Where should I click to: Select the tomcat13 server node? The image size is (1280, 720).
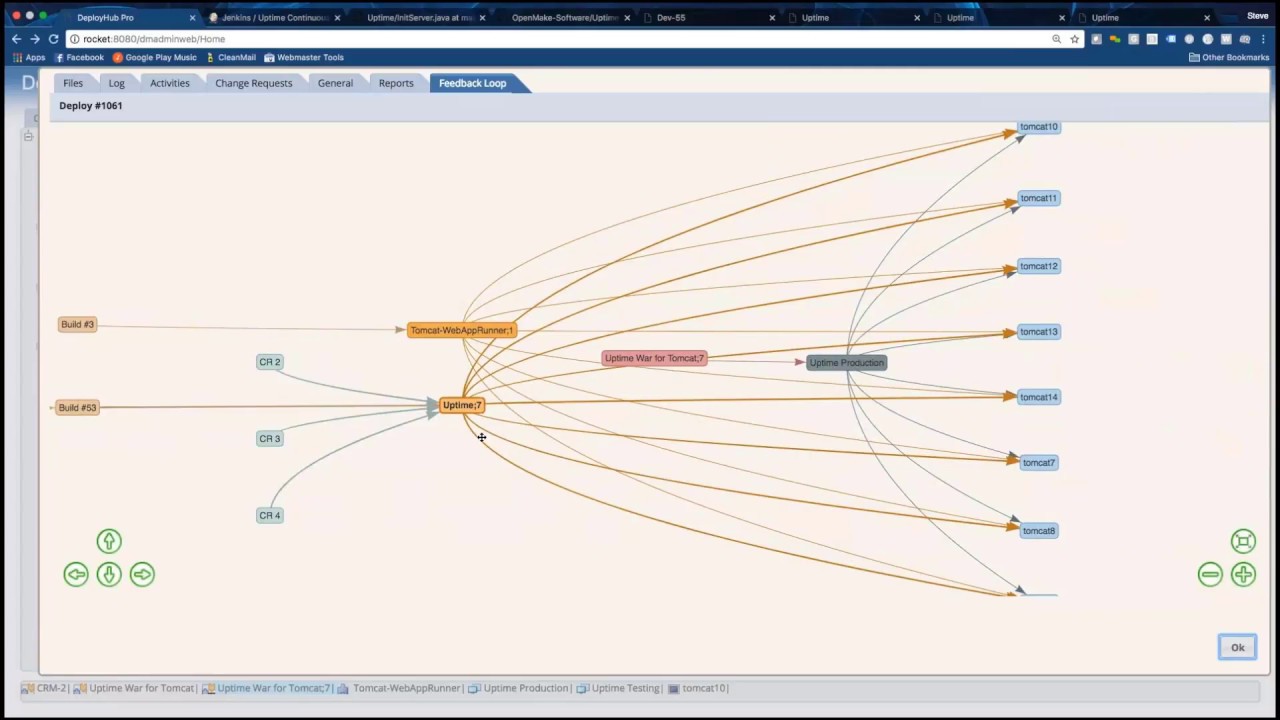[x=1039, y=331]
